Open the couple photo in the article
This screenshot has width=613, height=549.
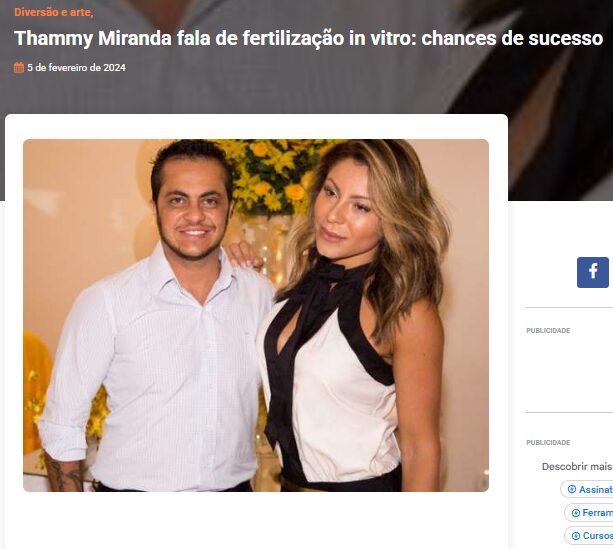(x=256, y=315)
